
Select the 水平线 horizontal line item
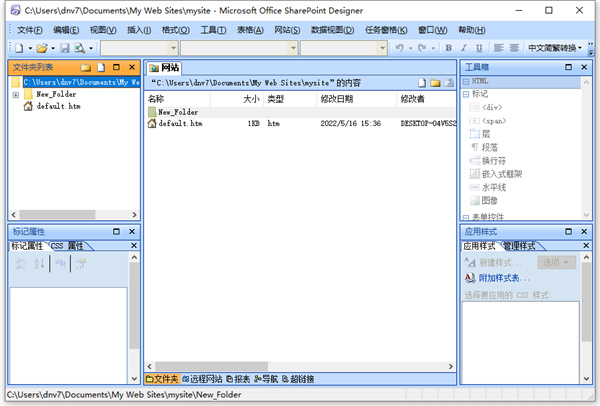click(x=488, y=188)
